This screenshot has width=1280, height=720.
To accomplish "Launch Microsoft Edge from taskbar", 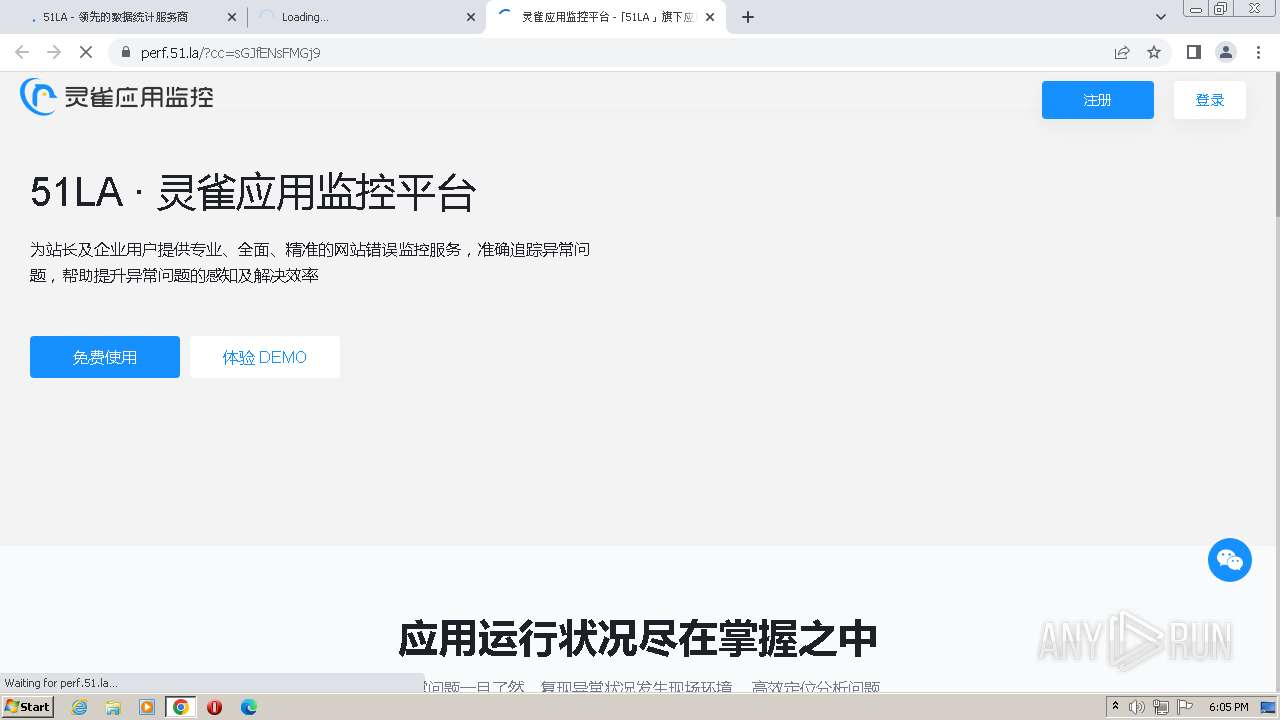I will point(248,707).
